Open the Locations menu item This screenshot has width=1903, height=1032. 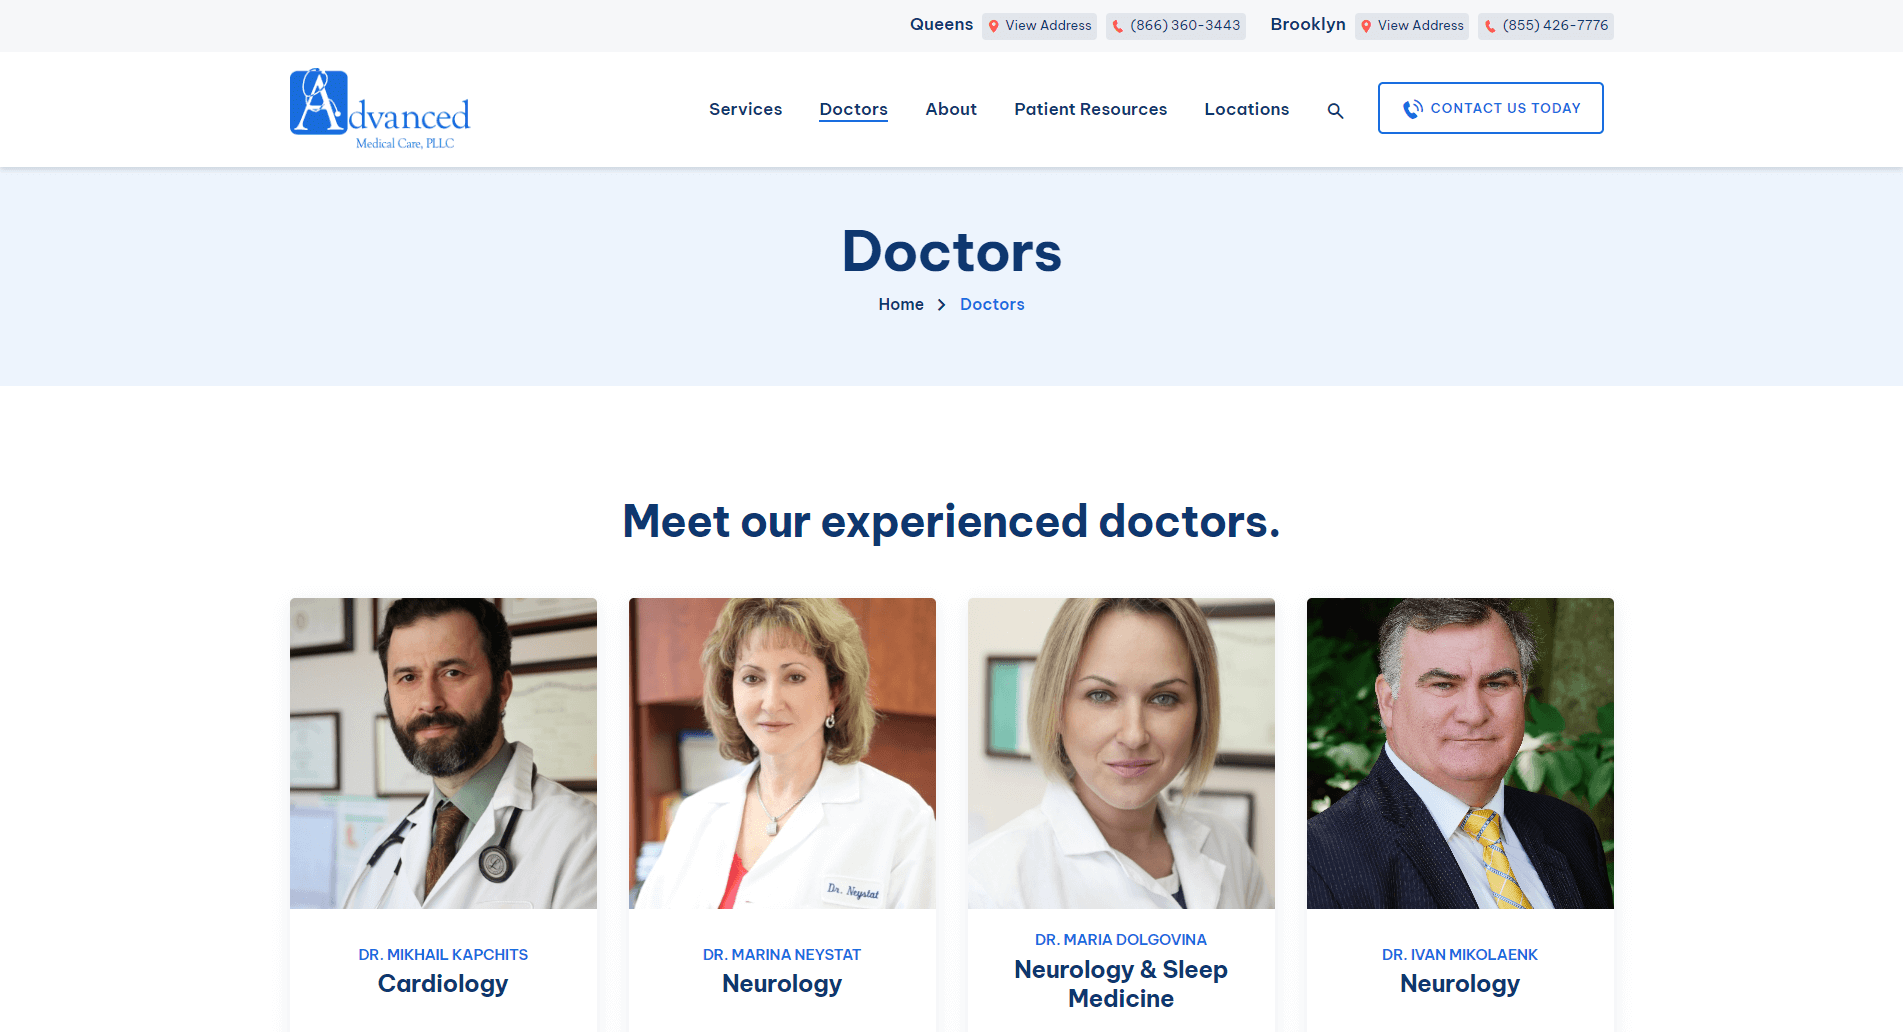pyautogui.click(x=1246, y=109)
